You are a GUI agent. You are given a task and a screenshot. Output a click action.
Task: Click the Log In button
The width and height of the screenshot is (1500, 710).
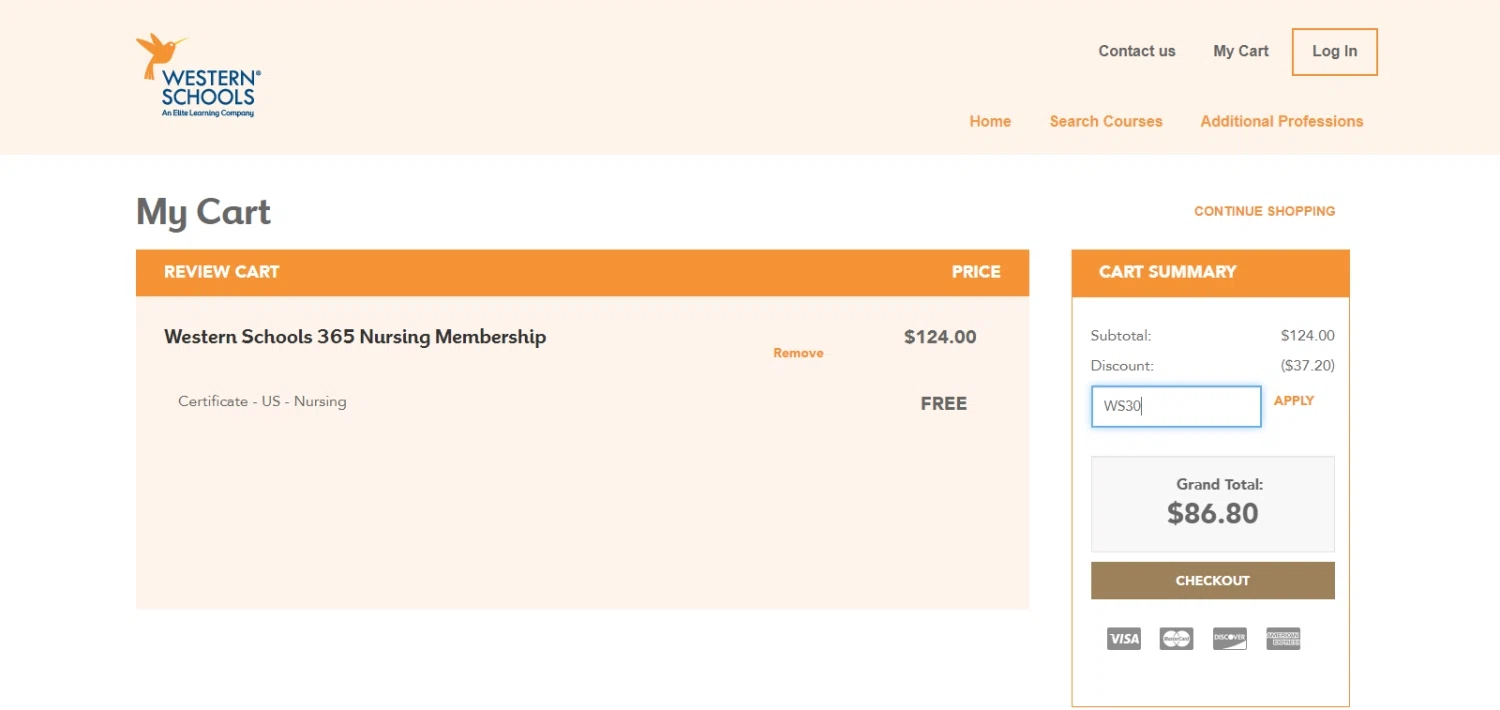pyautogui.click(x=1334, y=52)
